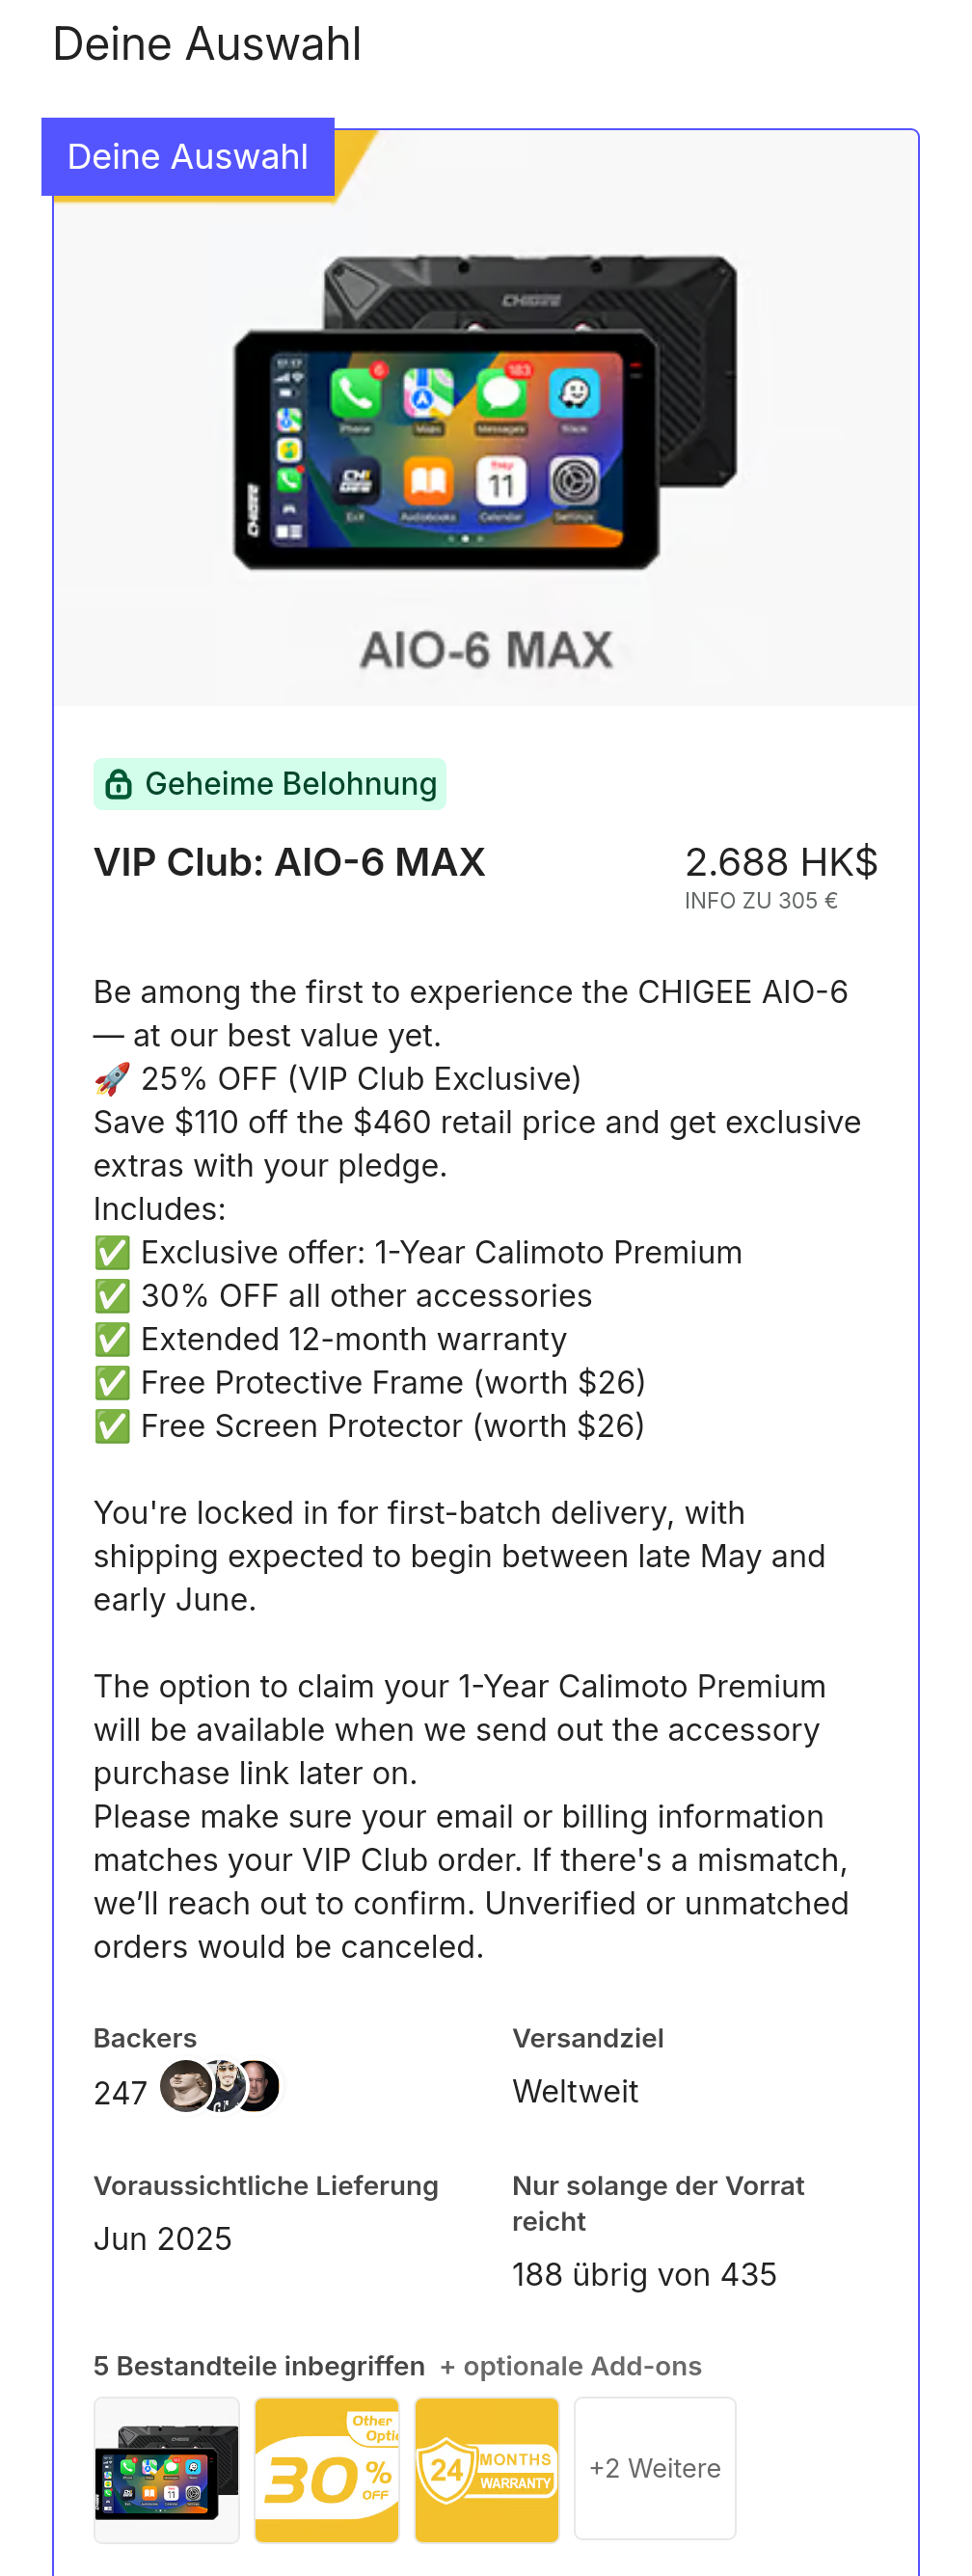The height and width of the screenshot is (2576, 972).
Task: Click the + optionale Add-ons text
Action: 571,2366
